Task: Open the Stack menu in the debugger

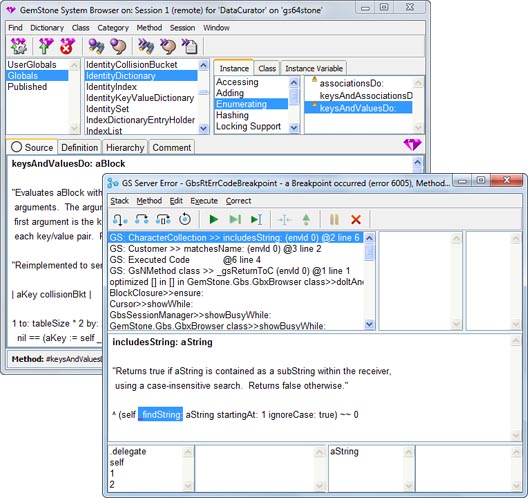Action: (120, 201)
